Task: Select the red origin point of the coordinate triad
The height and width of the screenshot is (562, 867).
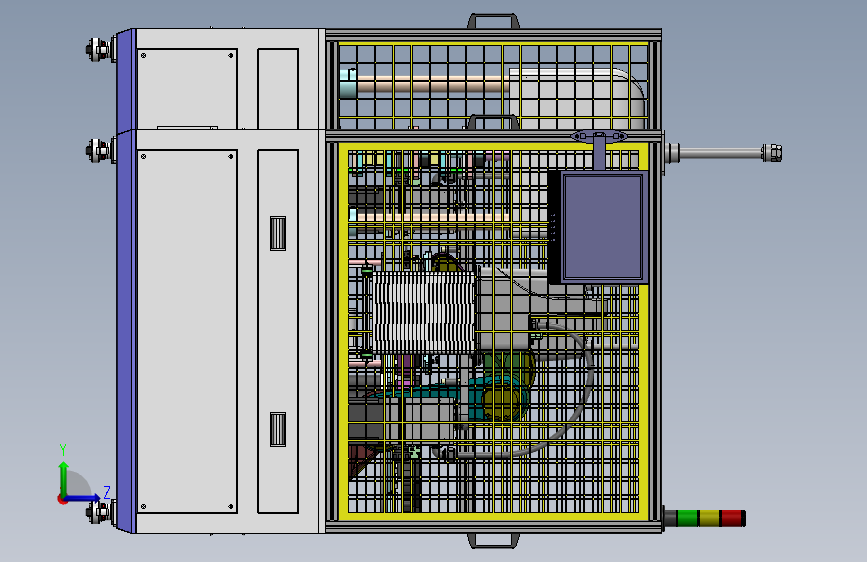Action: click(62, 499)
